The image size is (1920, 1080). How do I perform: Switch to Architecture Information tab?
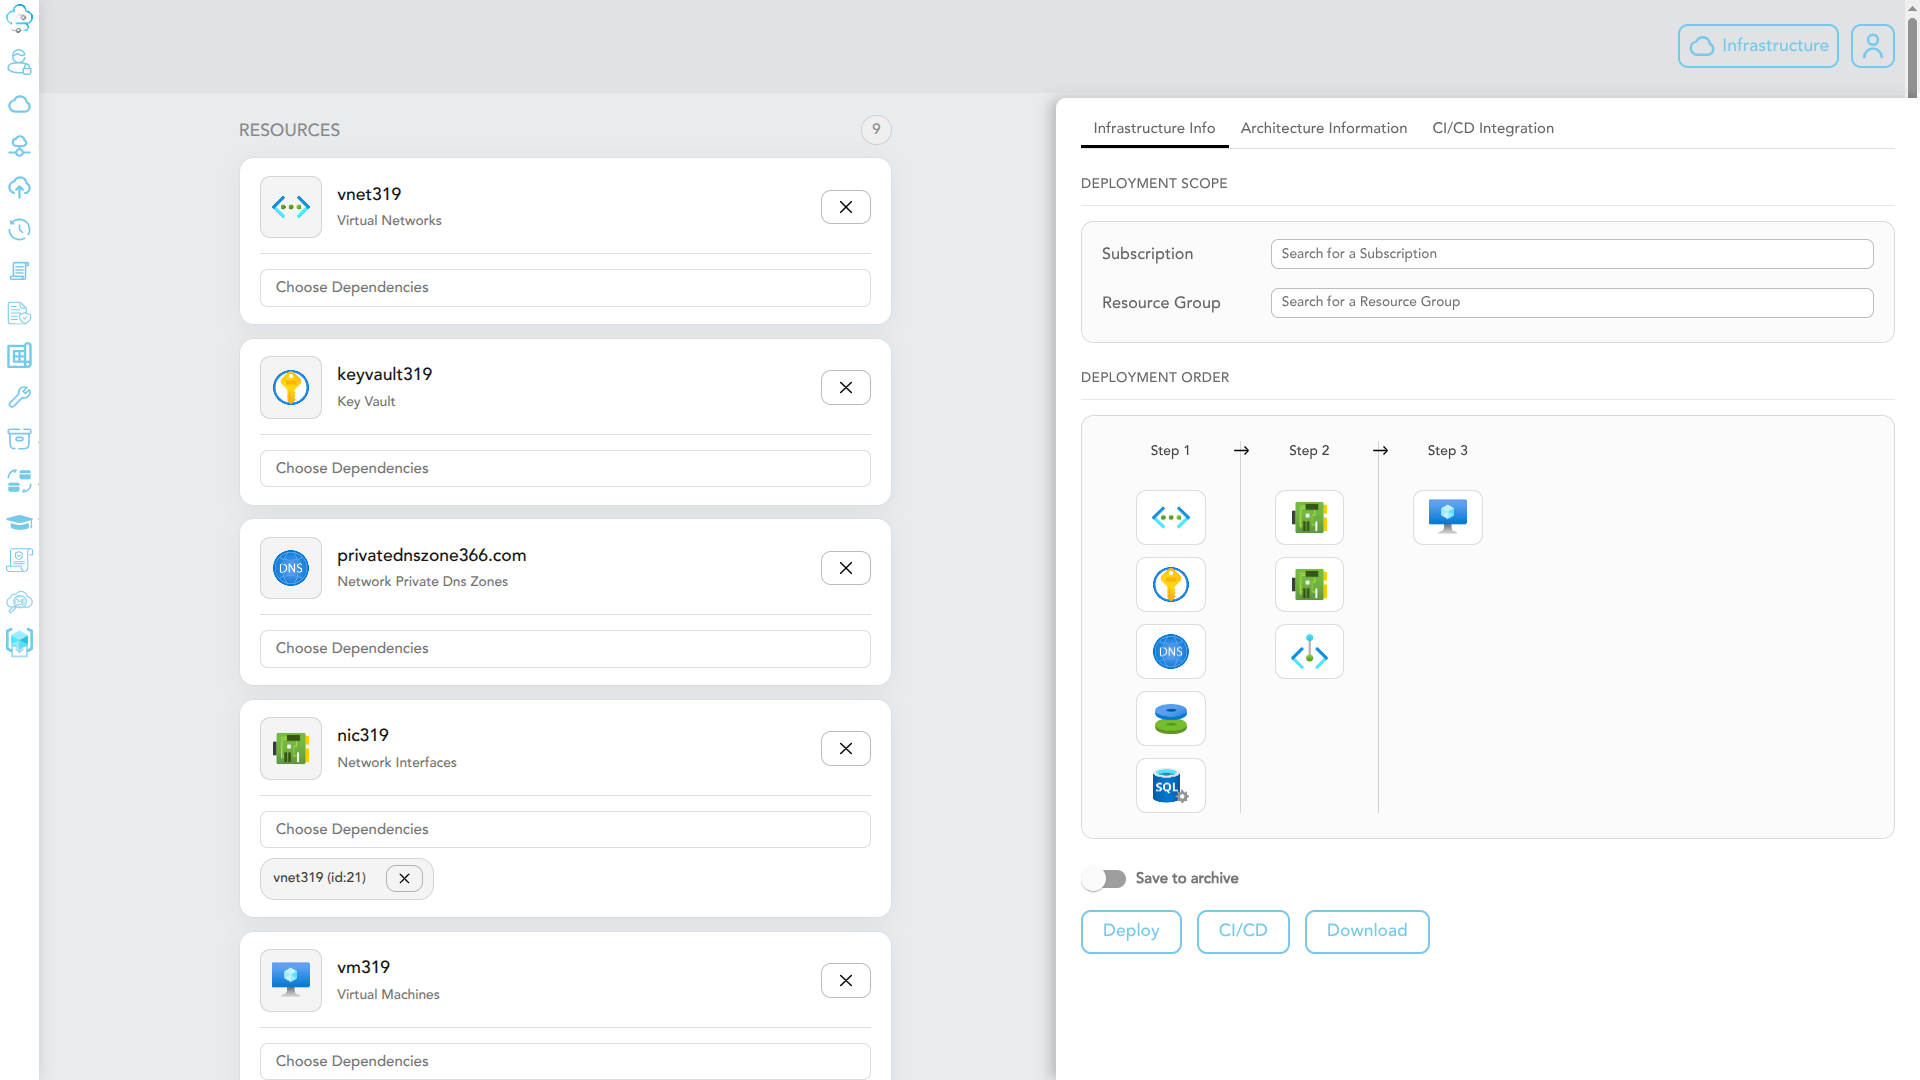point(1323,128)
